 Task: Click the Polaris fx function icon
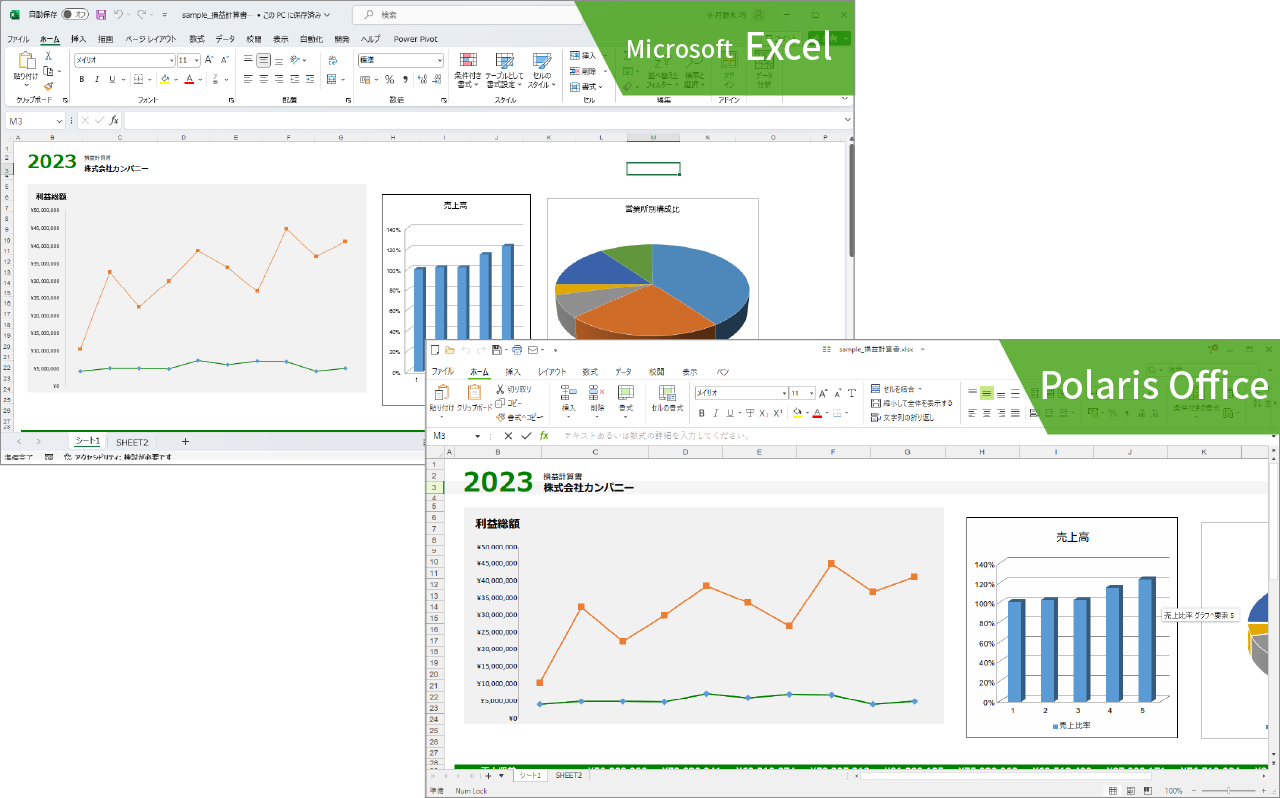(x=544, y=436)
